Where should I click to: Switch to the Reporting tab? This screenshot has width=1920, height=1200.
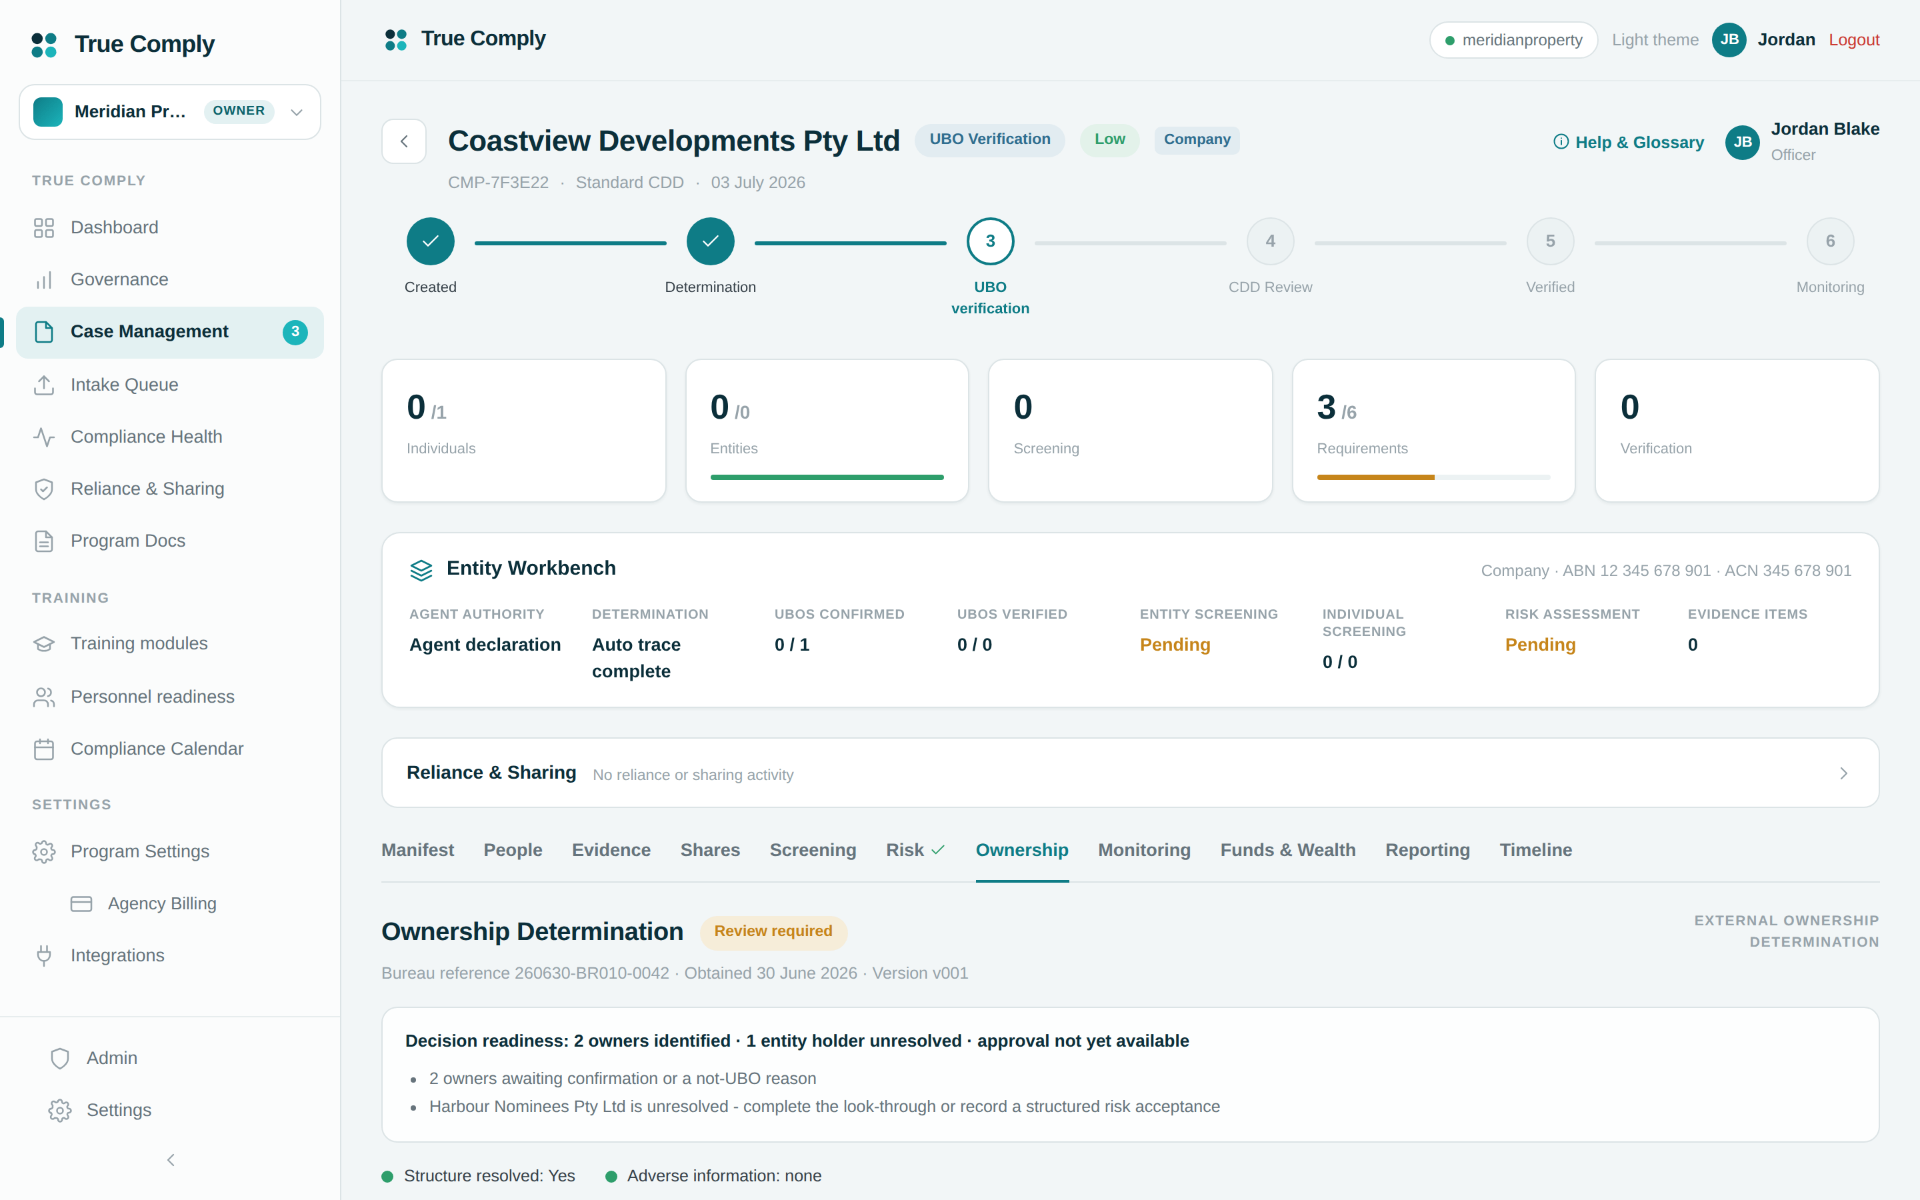click(x=1427, y=850)
